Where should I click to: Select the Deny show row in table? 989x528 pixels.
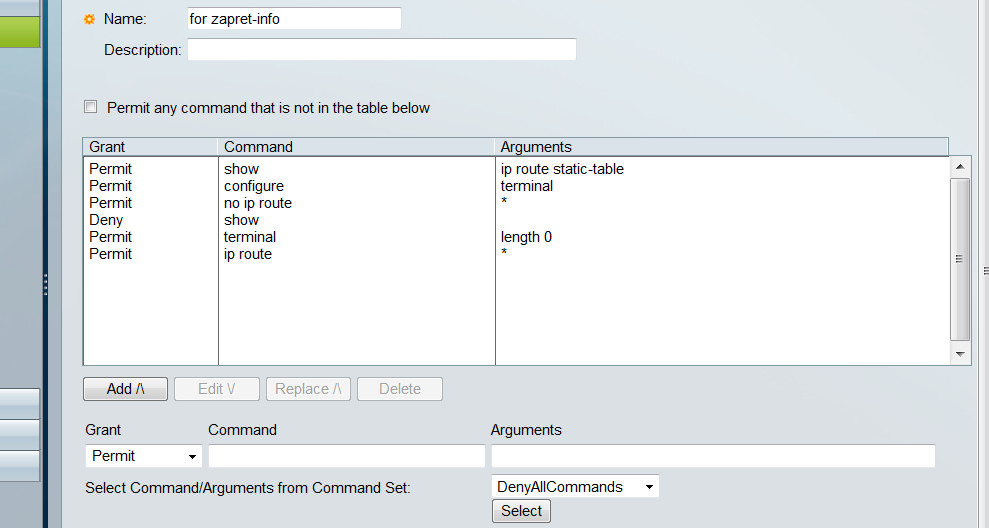pyautogui.click(x=516, y=220)
